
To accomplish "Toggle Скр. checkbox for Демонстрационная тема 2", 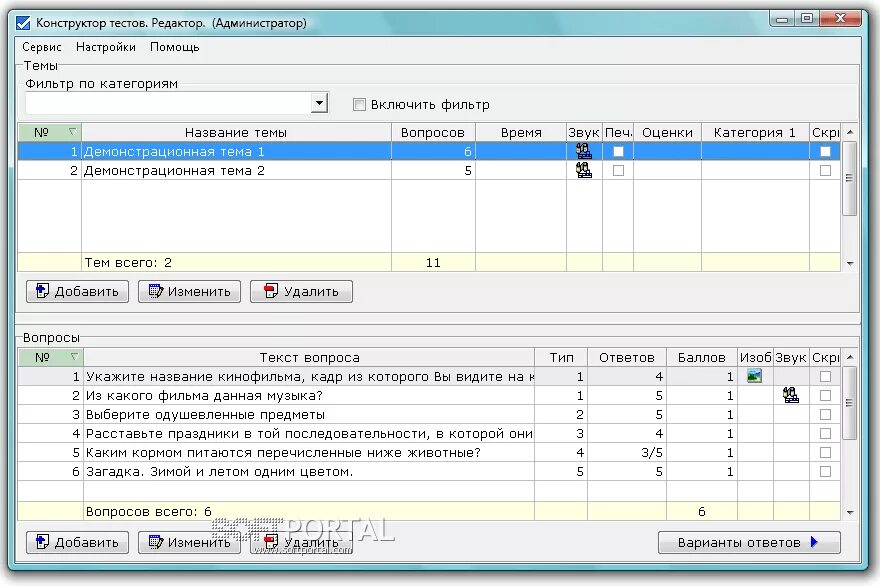I will (825, 170).
